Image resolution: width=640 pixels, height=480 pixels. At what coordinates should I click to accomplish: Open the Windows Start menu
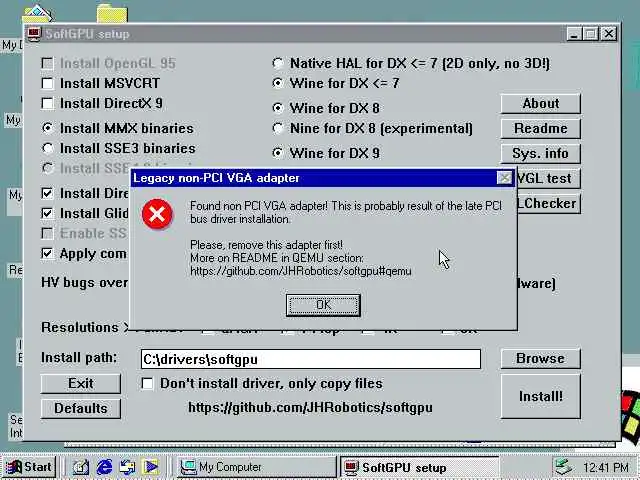pos(29,467)
